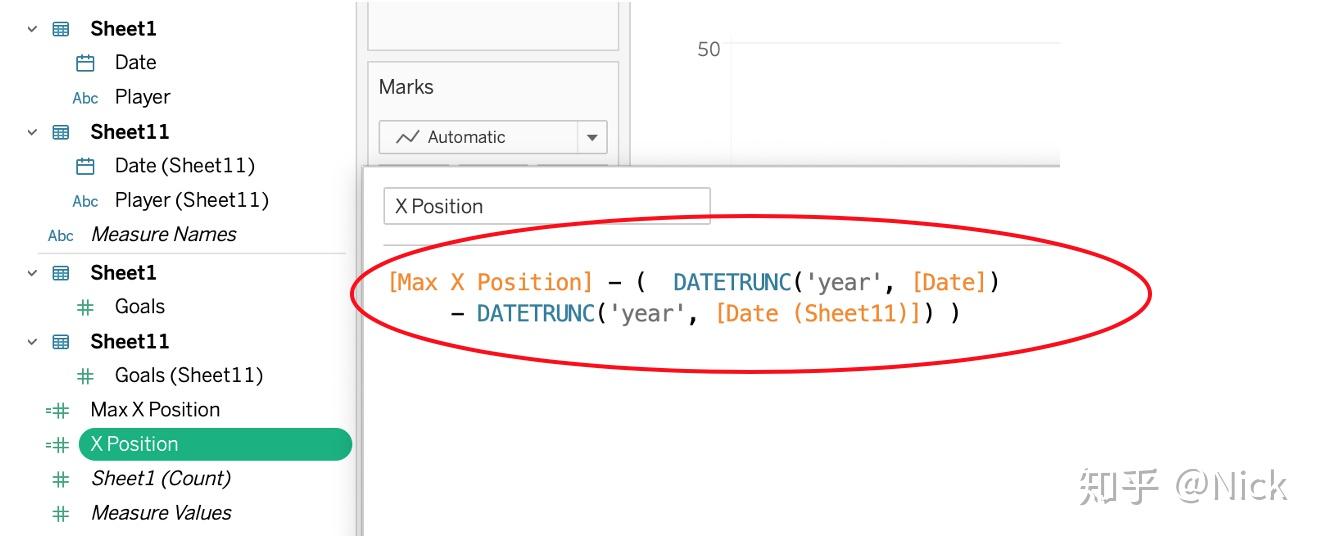
Task: Click the number icon beside Measure Values
Action: [x=61, y=513]
